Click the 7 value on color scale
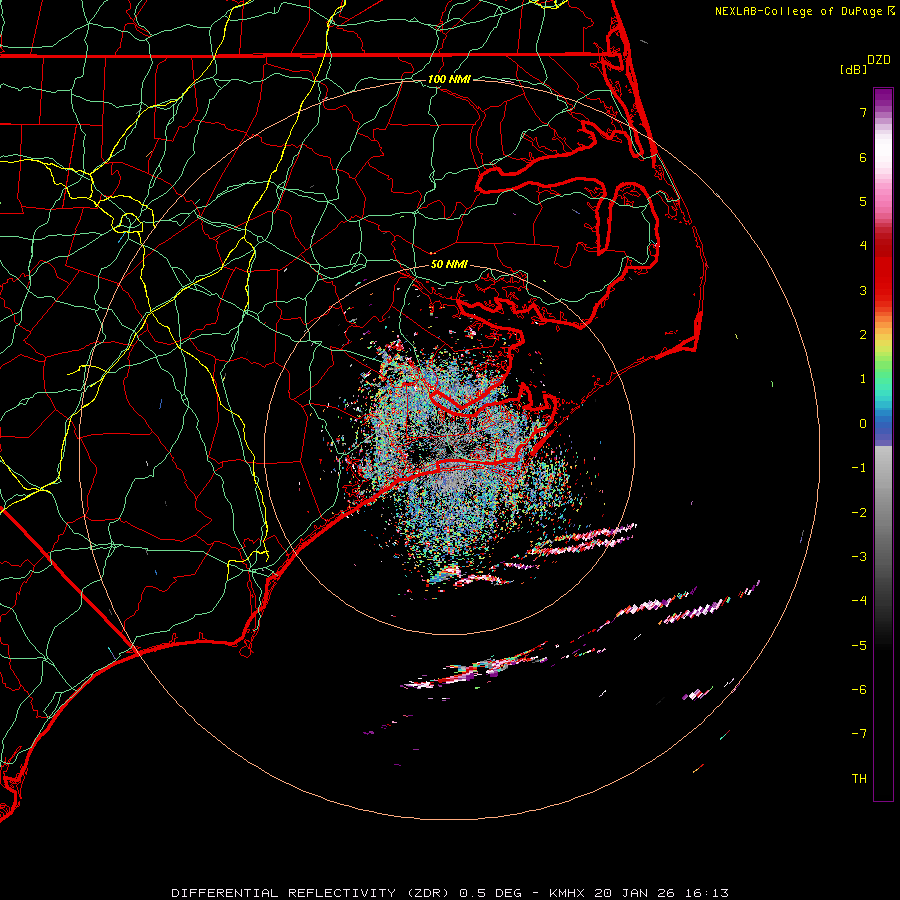 click(863, 112)
